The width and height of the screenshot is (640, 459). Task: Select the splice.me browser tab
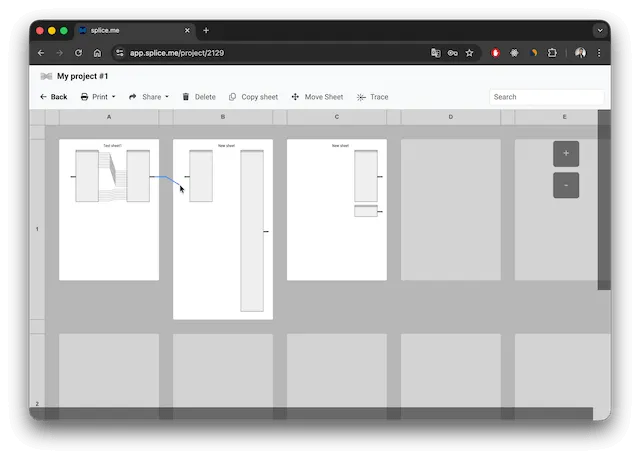point(134,31)
